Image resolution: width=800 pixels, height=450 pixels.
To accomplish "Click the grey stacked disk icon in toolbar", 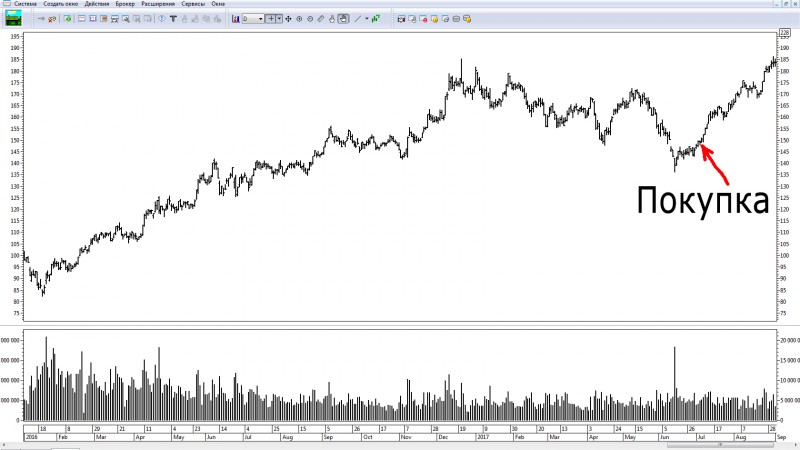I will click(x=456, y=19).
